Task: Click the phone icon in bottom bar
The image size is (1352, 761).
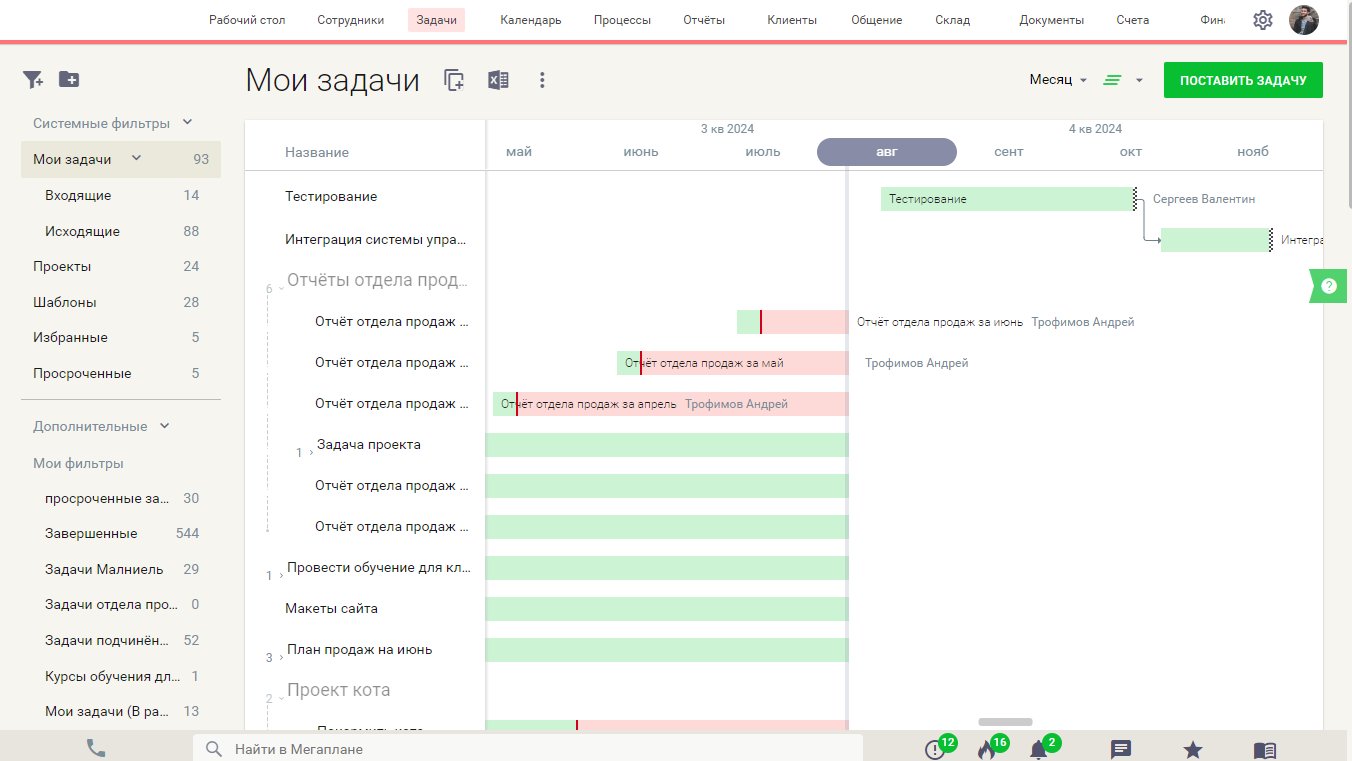Action: tap(96, 748)
